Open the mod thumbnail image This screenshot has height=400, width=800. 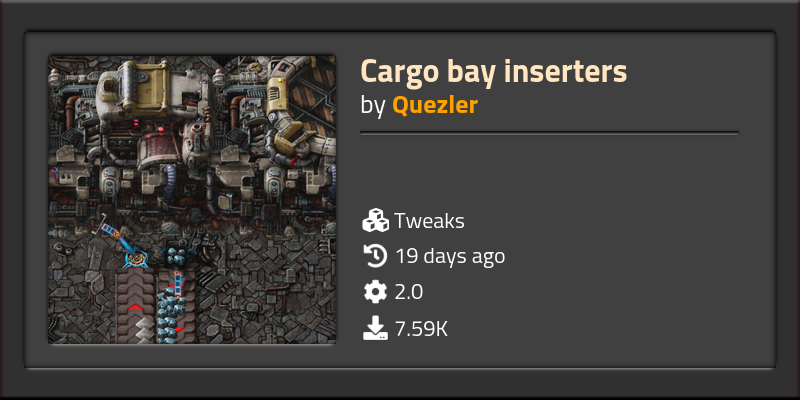192,200
